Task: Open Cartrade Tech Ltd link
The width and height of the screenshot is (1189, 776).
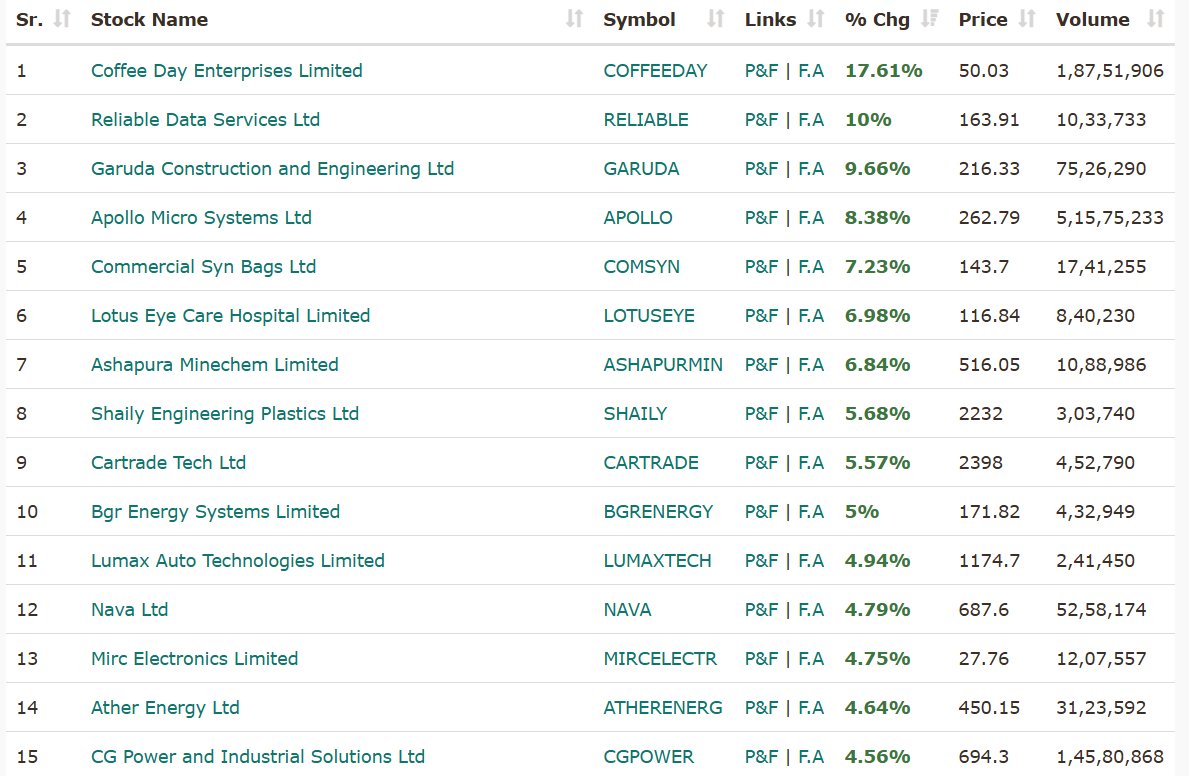Action: [x=168, y=463]
